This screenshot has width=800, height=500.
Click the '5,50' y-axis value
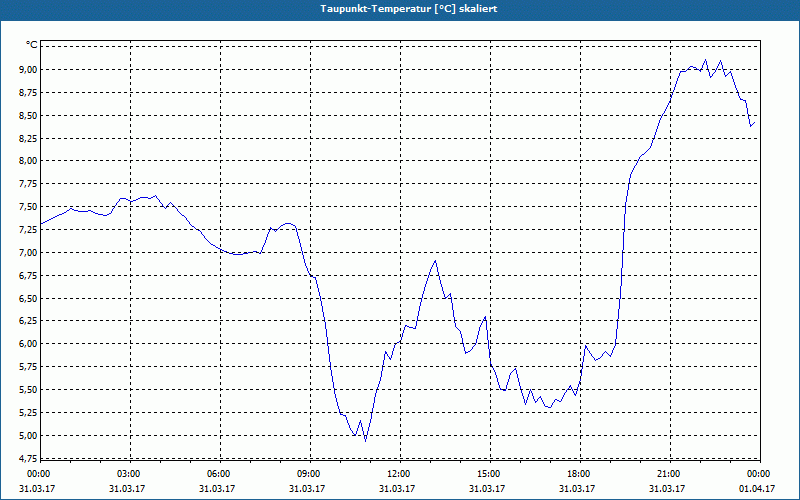[28, 390]
